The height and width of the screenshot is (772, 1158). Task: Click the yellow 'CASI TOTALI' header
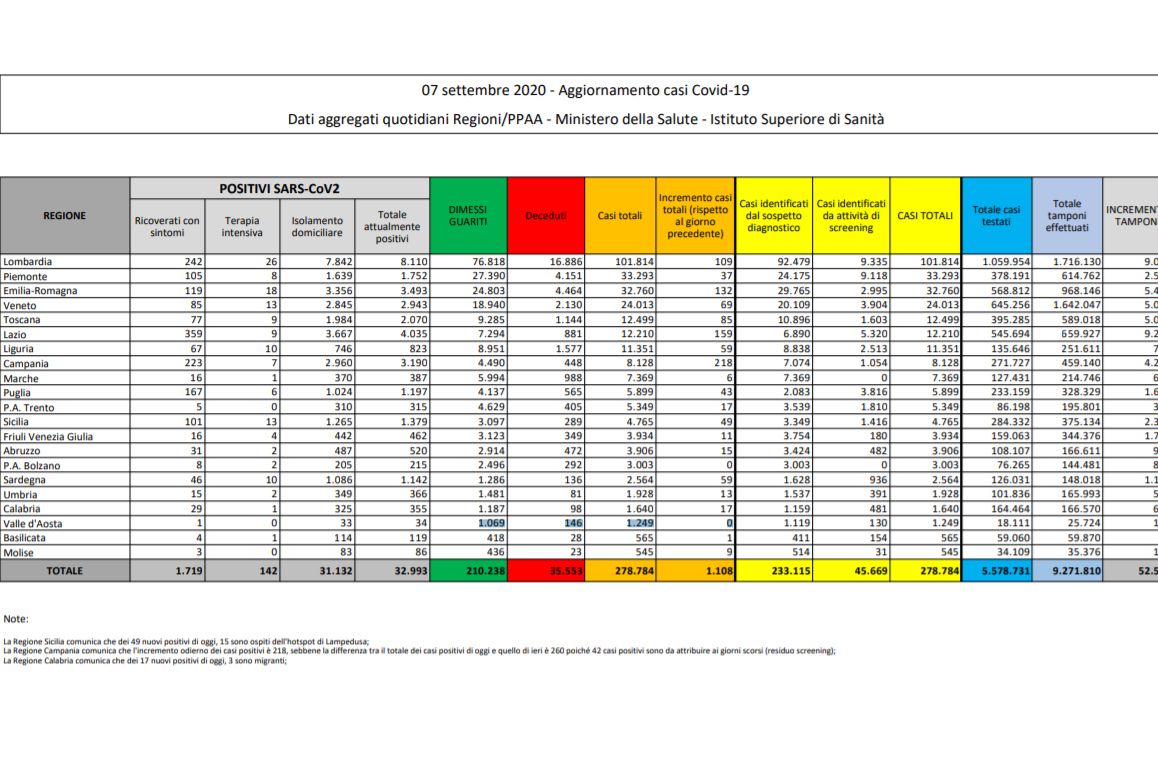[925, 215]
